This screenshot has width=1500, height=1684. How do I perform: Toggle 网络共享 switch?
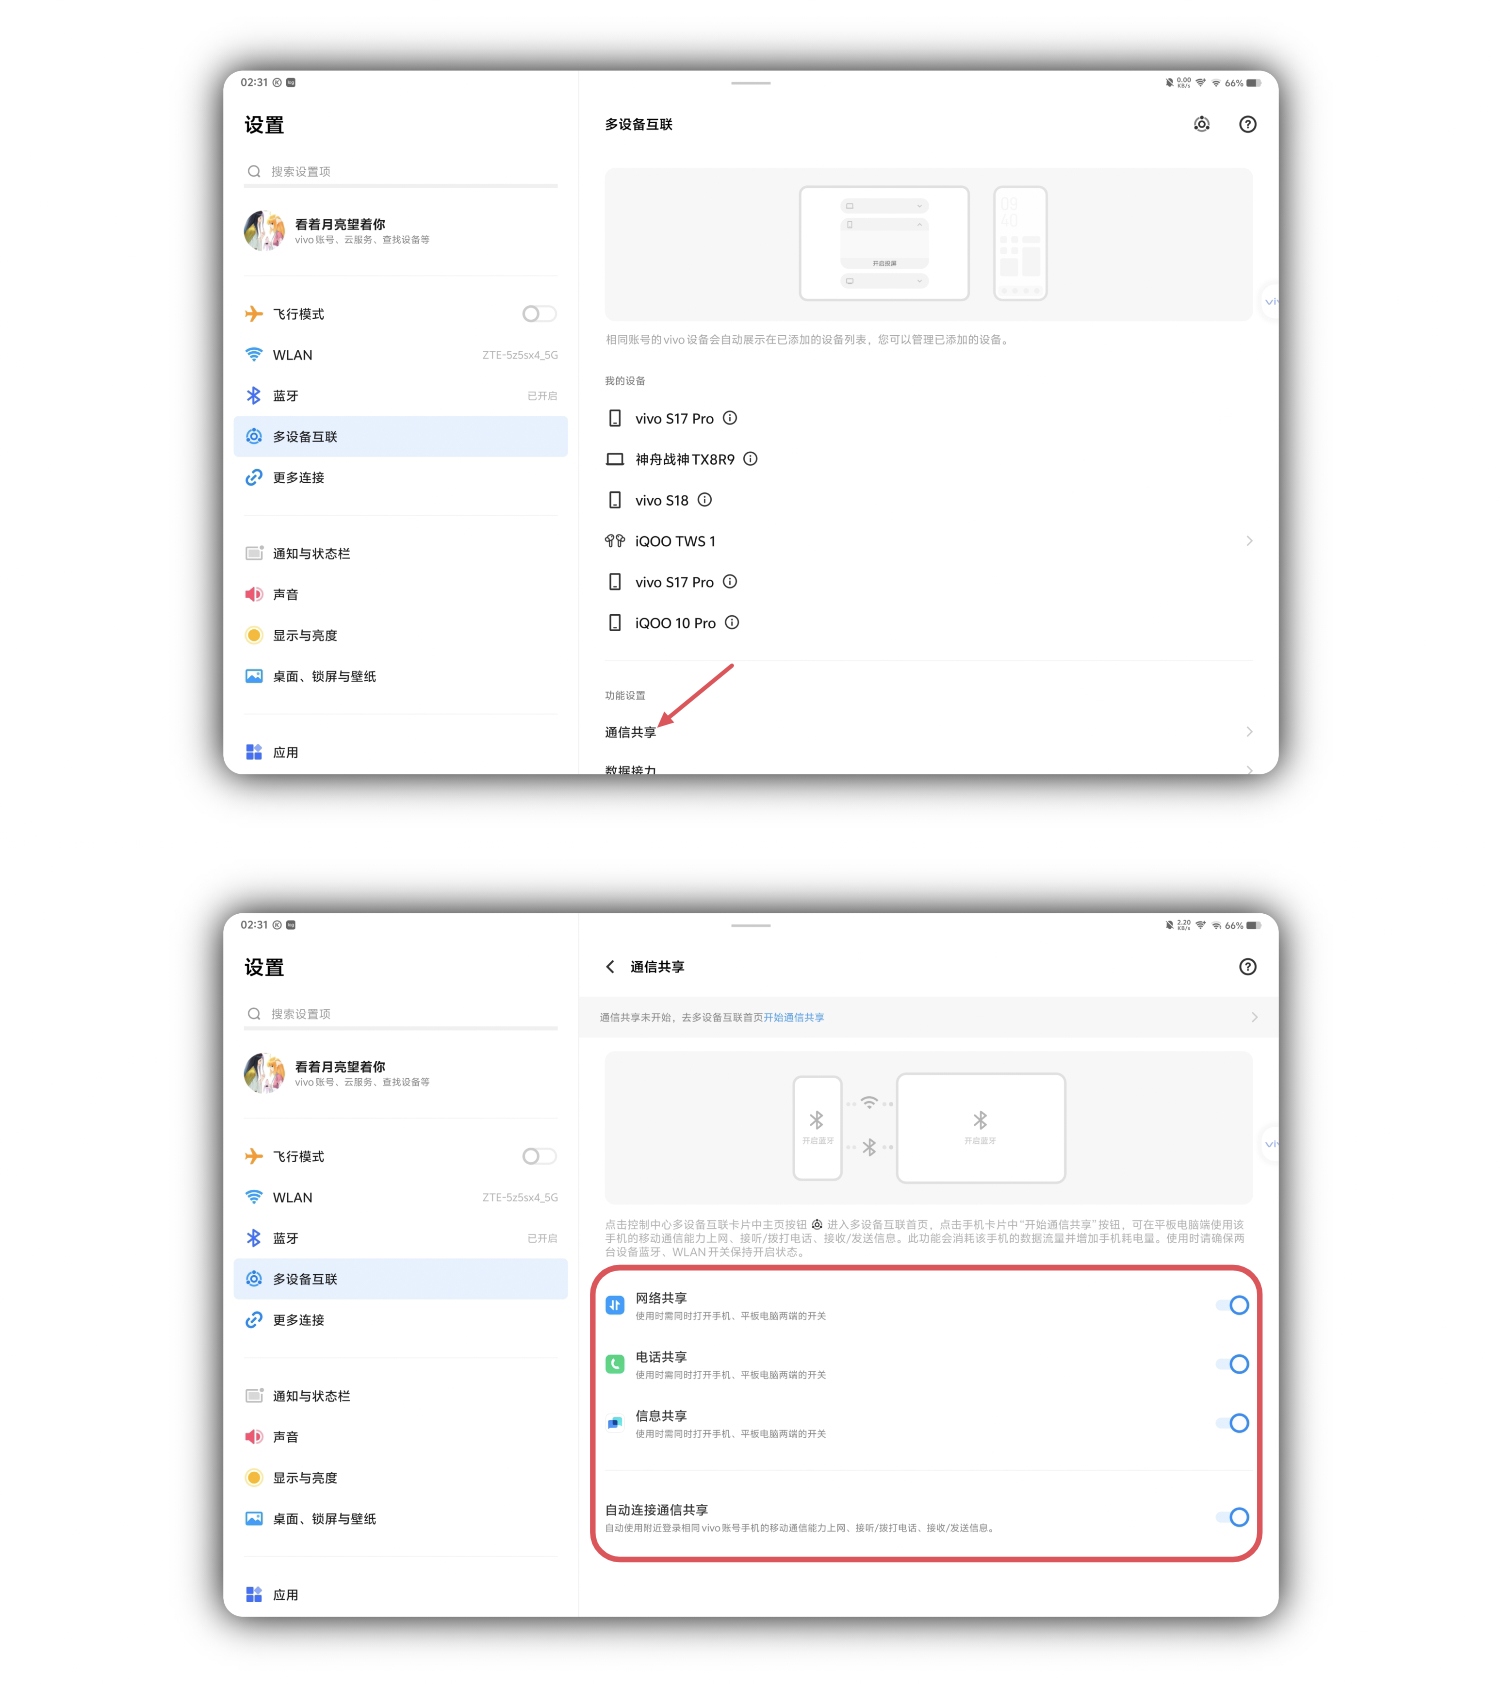[x=1232, y=1305]
